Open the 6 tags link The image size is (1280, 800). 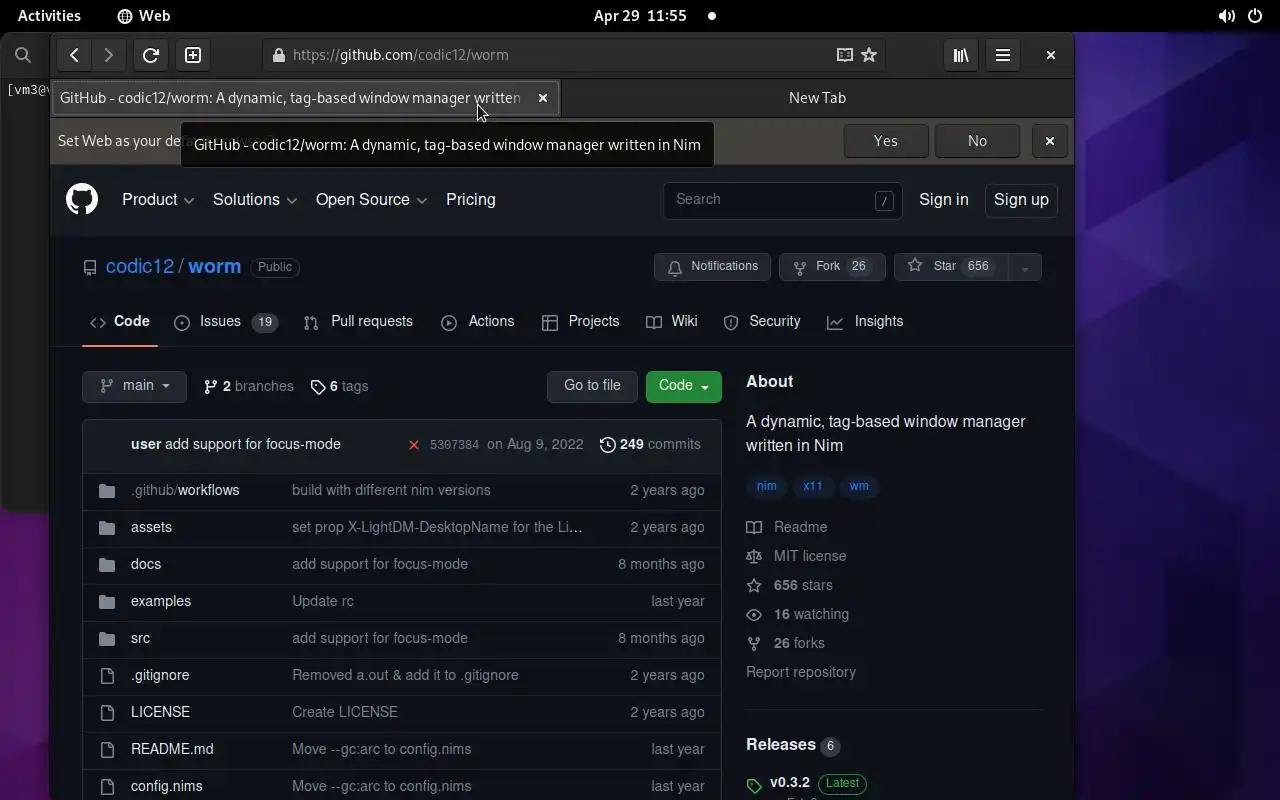pyautogui.click(x=339, y=386)
